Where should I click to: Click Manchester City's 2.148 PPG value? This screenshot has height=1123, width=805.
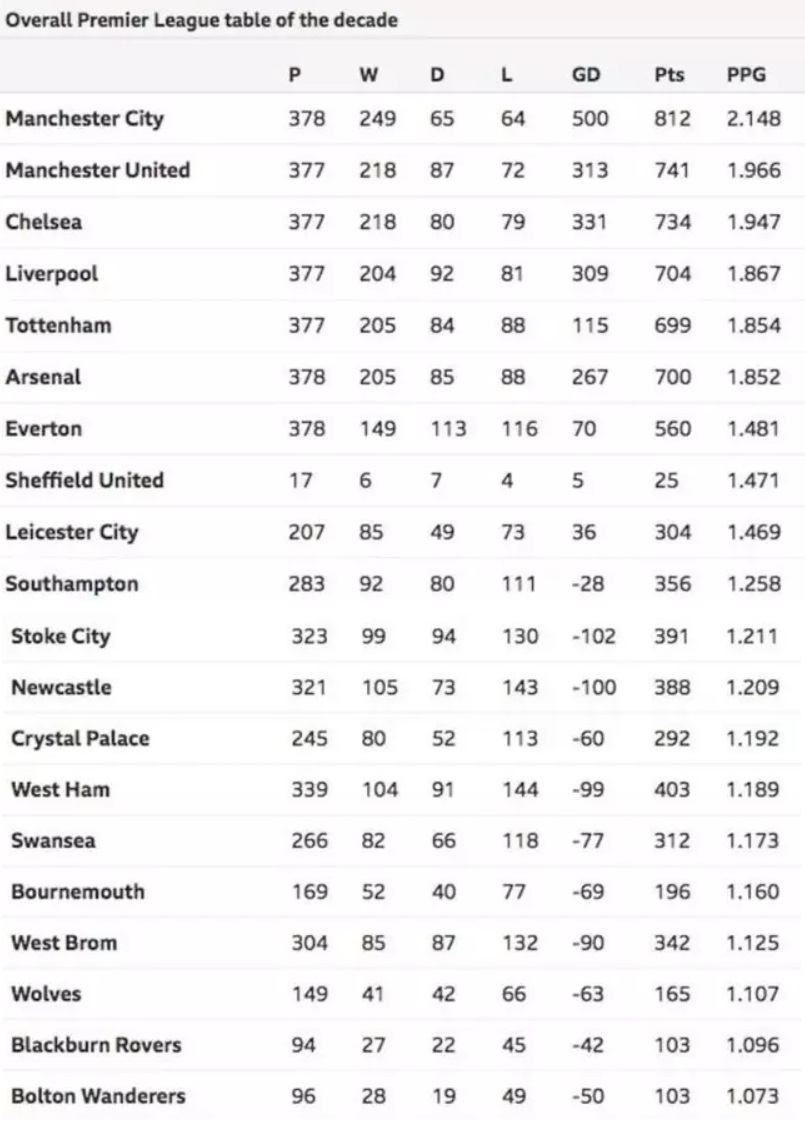pyautogui.click(x=753, y=118)
